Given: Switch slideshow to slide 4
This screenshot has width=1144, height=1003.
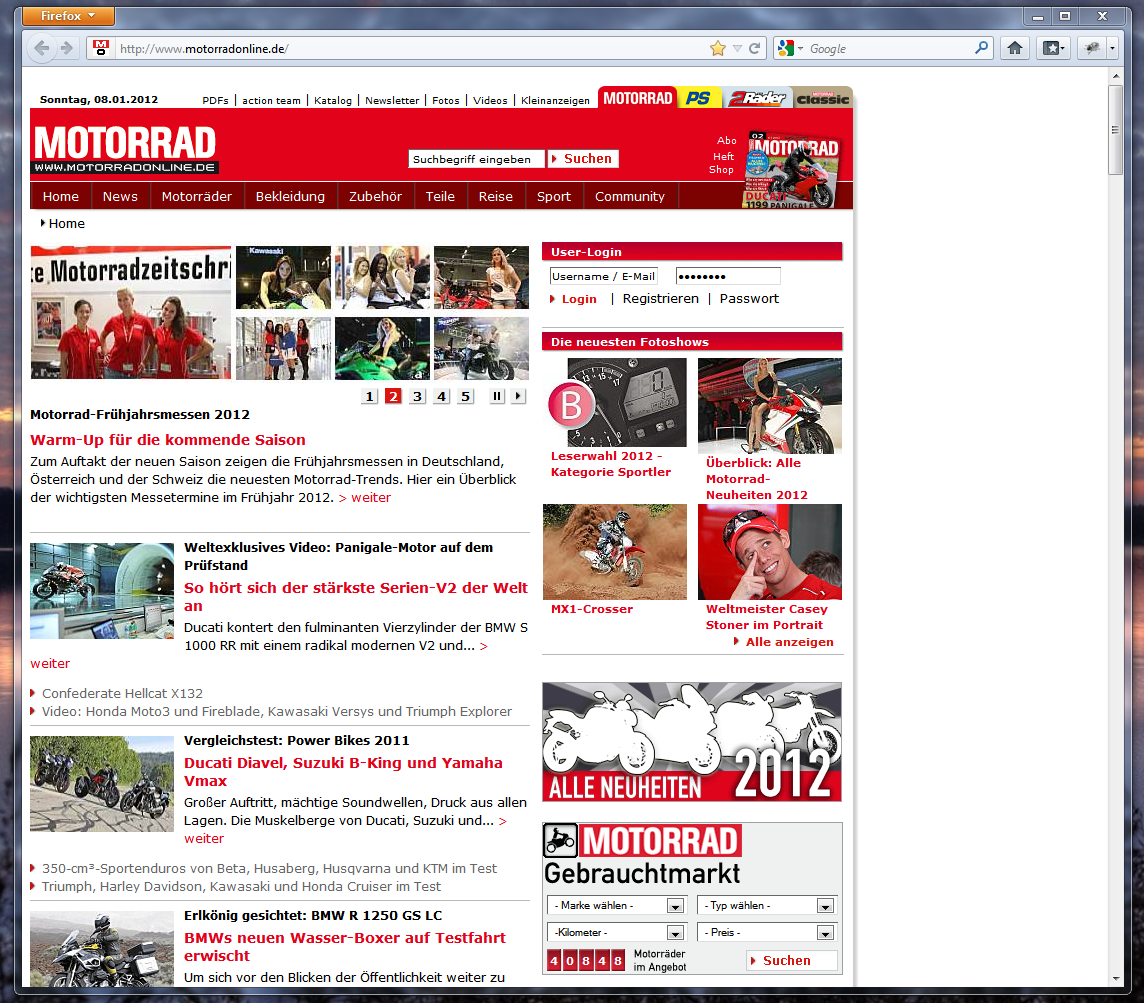Looking at the screenshot, I should 441,396.
